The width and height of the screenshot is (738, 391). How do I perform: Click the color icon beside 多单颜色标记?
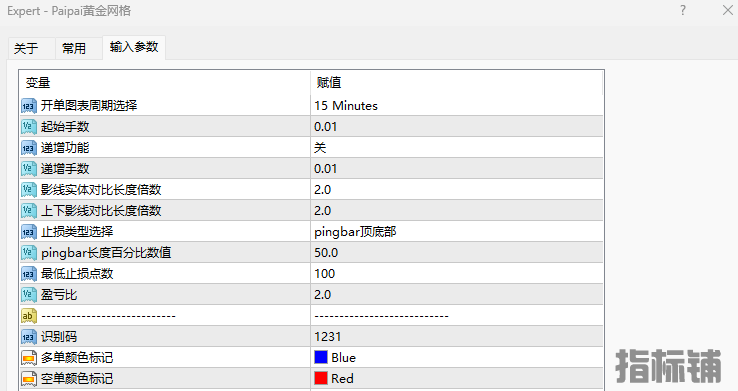29,358
